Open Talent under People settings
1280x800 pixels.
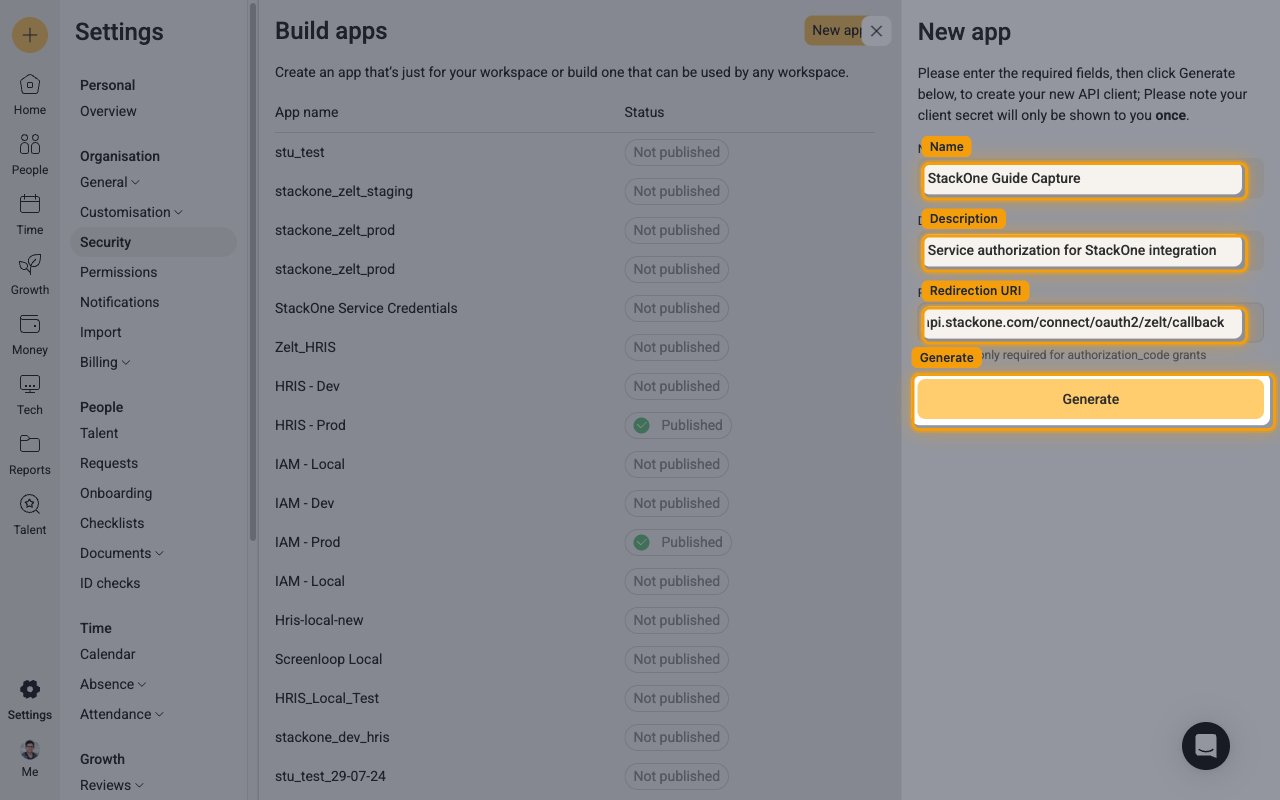pos(99,433)
